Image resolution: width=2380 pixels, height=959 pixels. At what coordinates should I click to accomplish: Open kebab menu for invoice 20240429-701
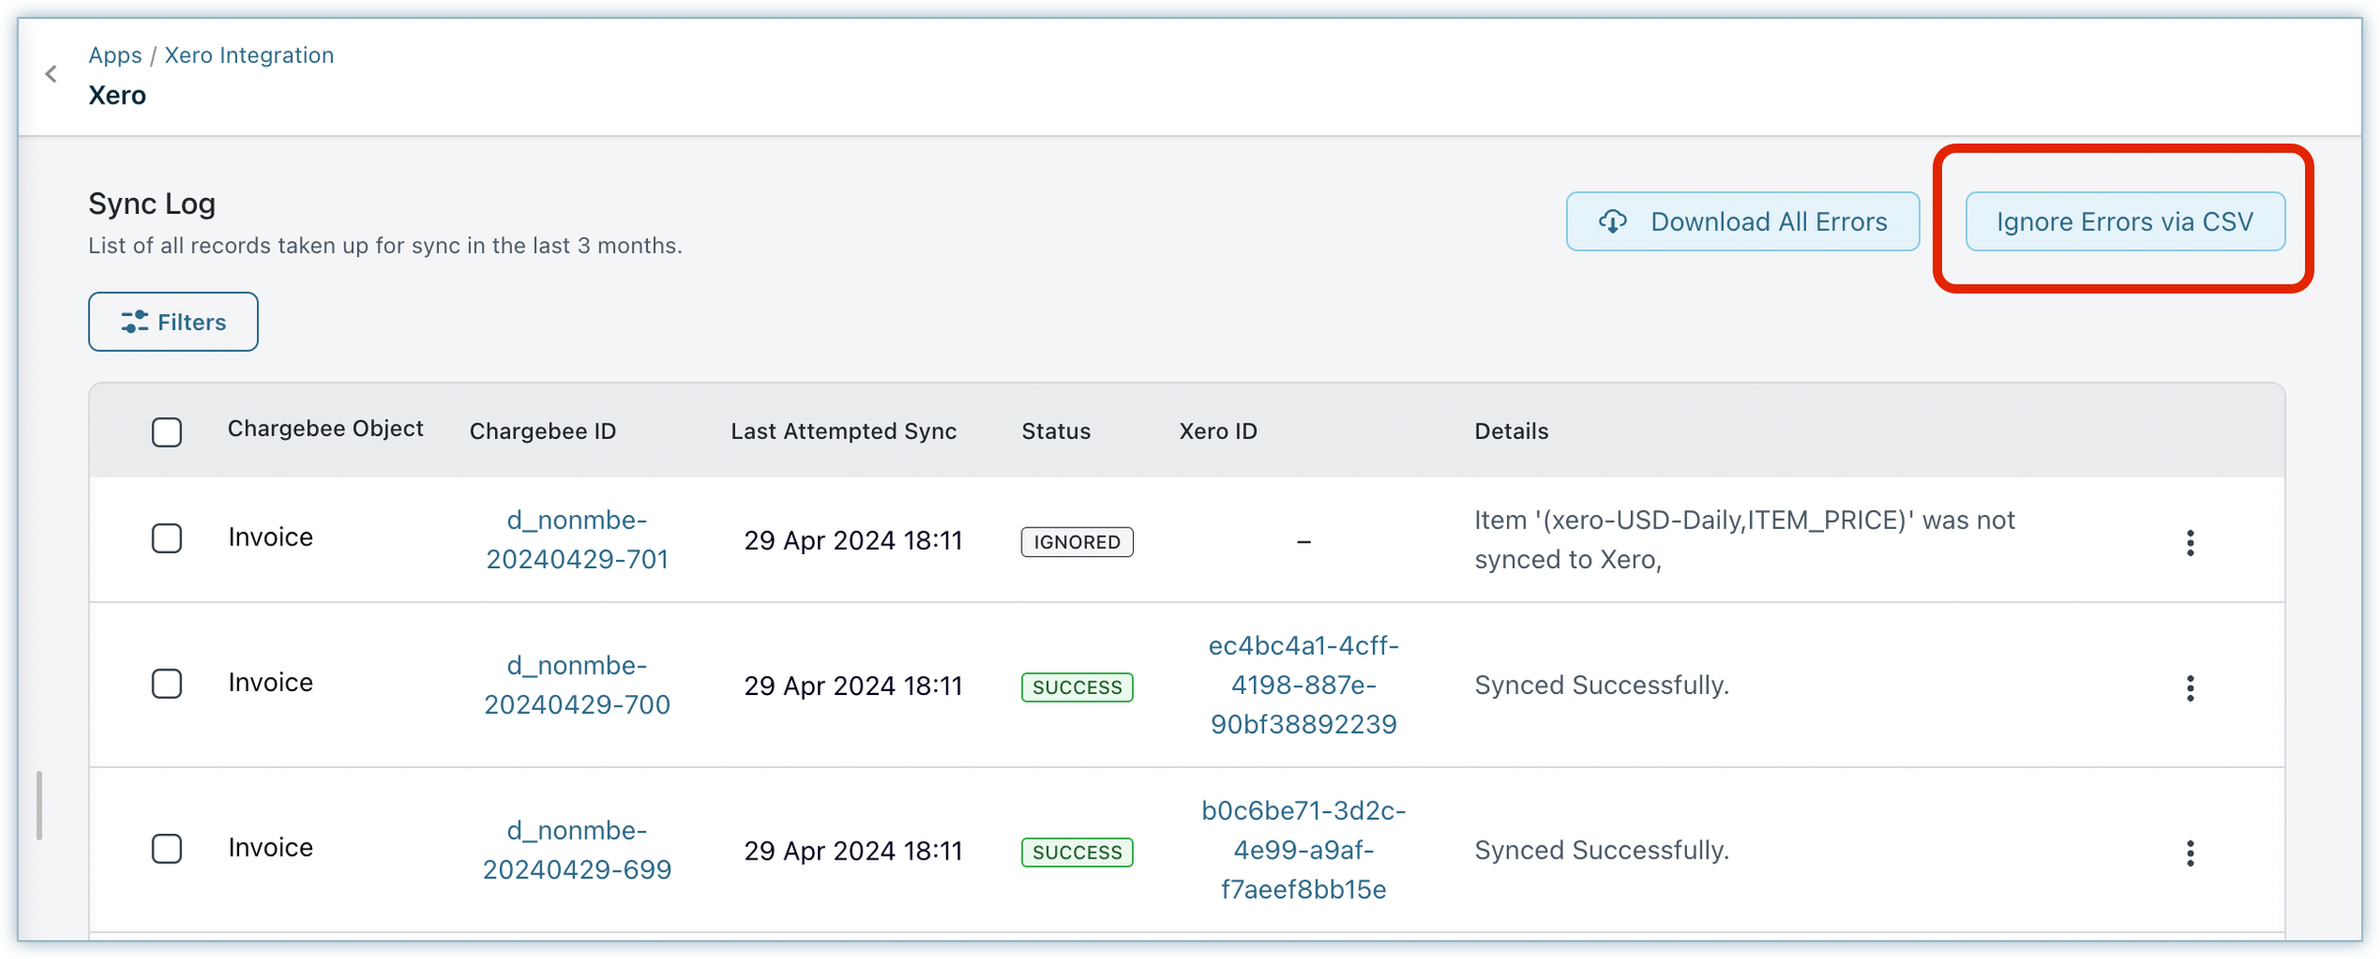pos(2189,542)
